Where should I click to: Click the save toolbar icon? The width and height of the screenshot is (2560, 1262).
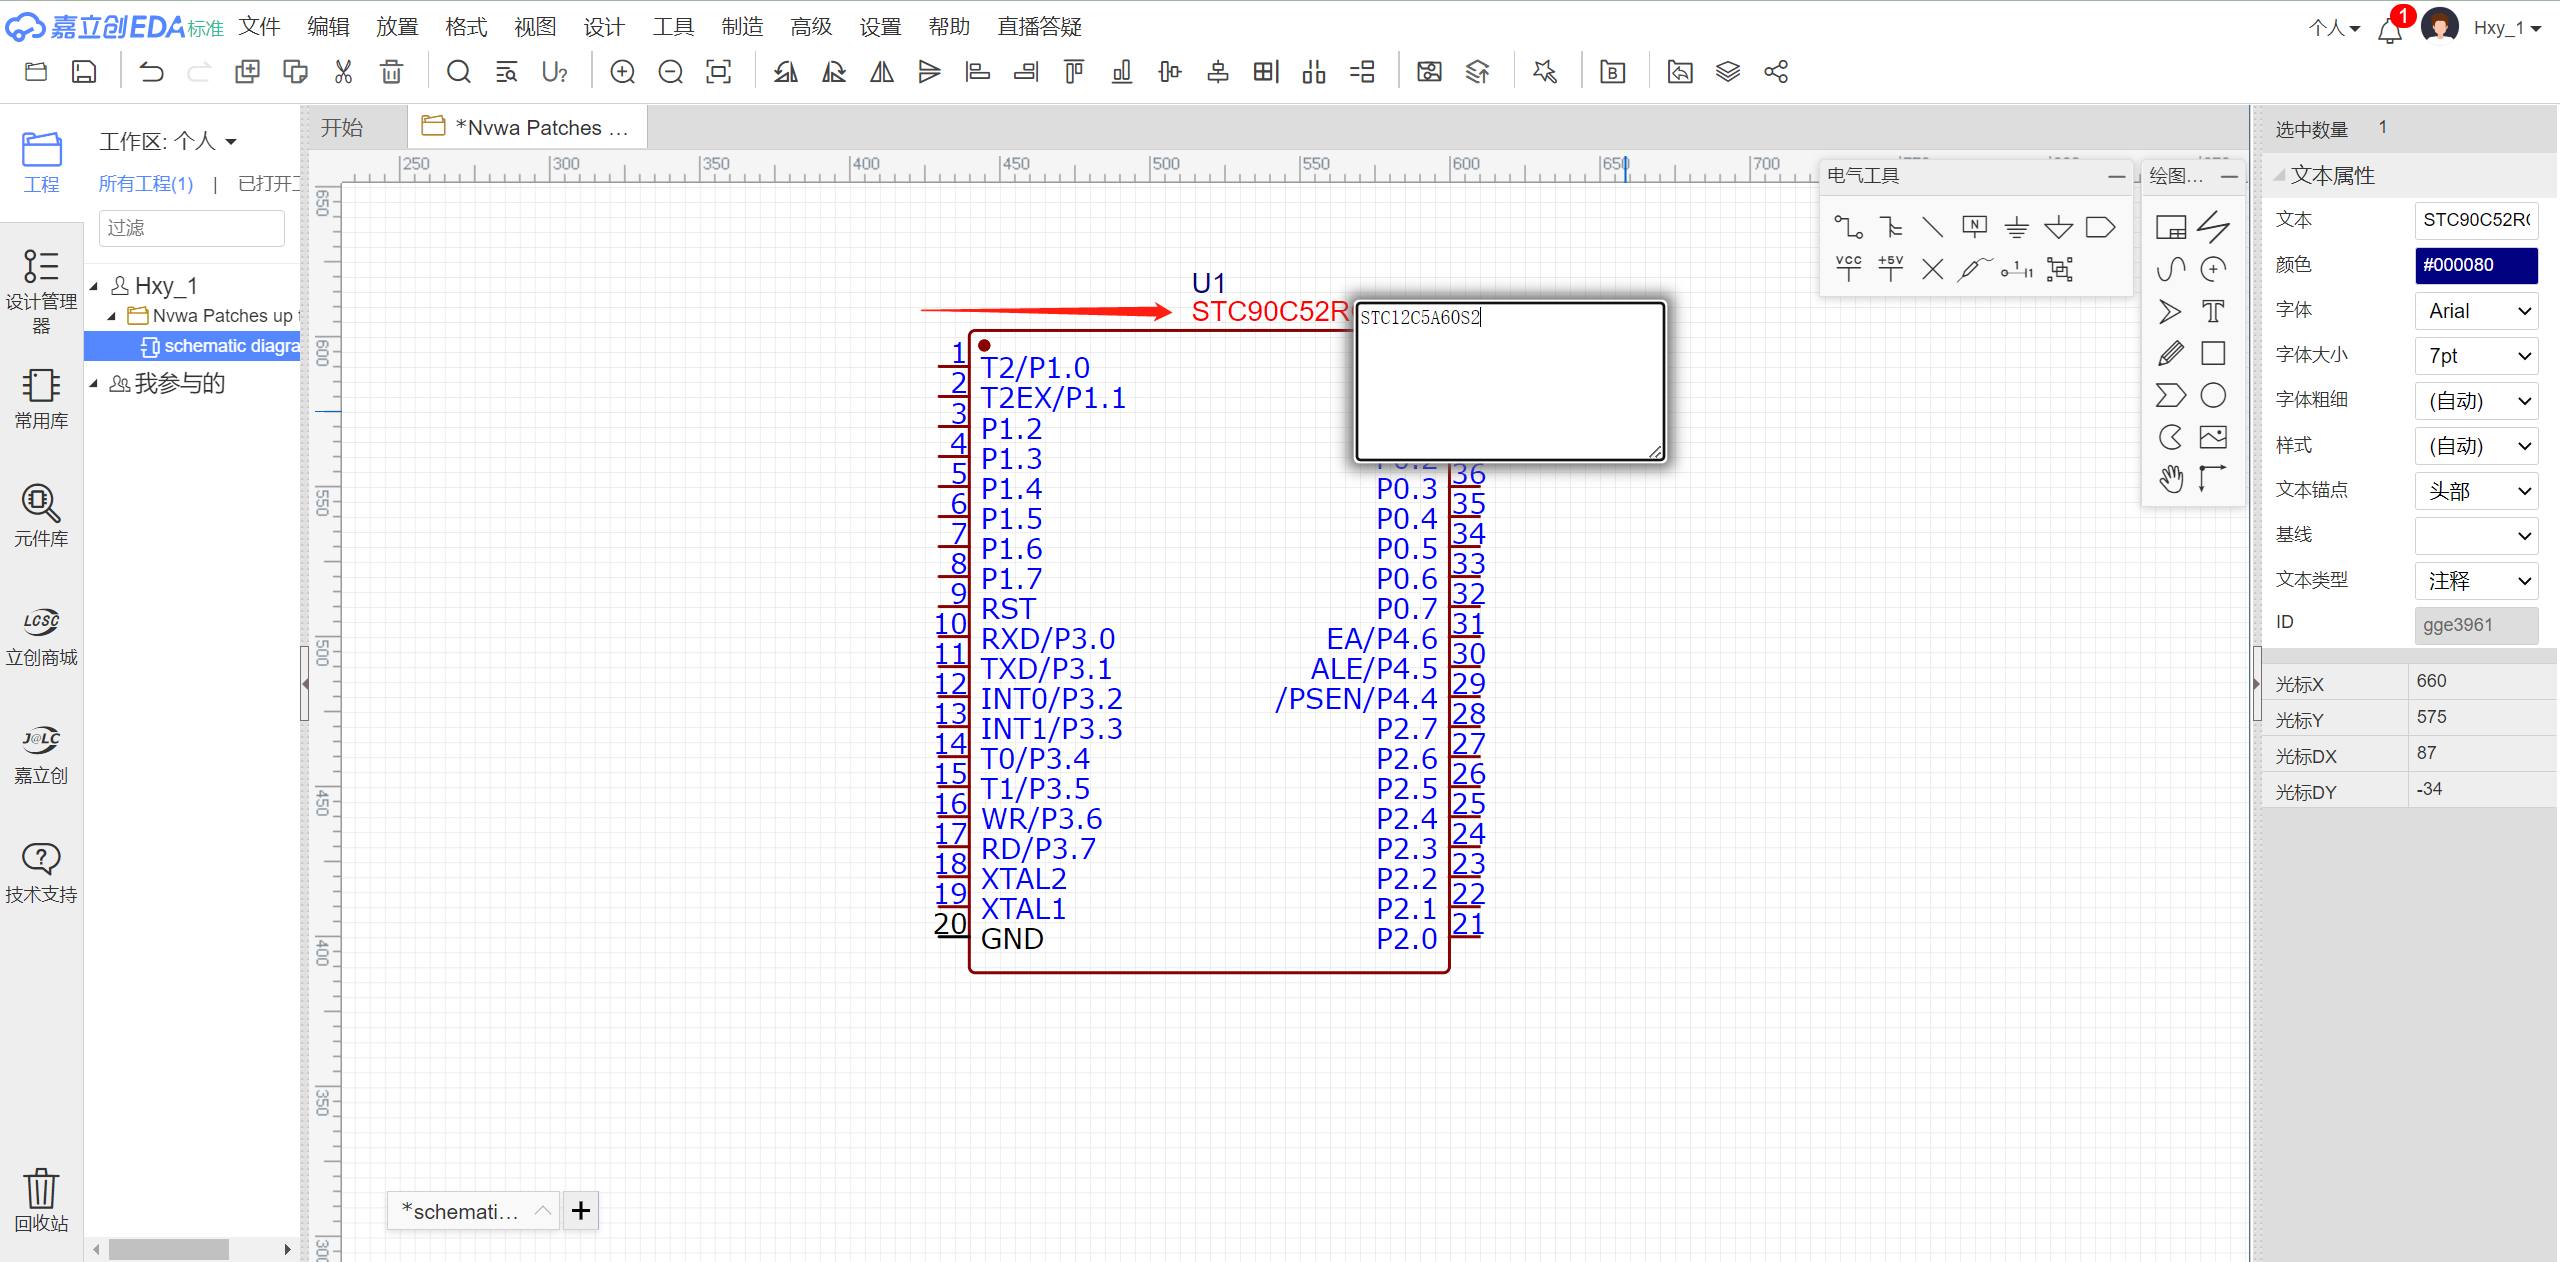(x=84, y=72)
